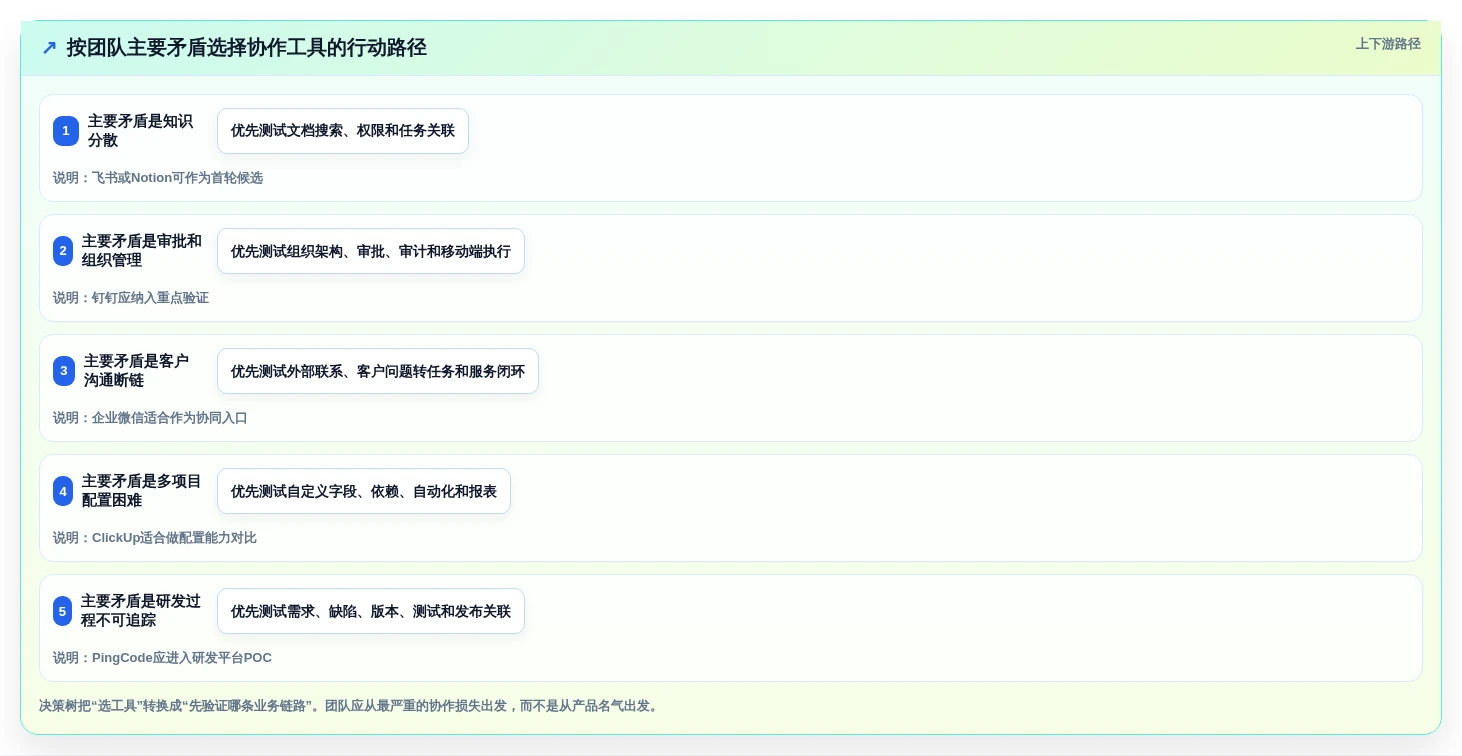Click the footer summary starting 决策树把
Image resolution: width=1462 pixels, height=756 pixels.
coord(350,706)
